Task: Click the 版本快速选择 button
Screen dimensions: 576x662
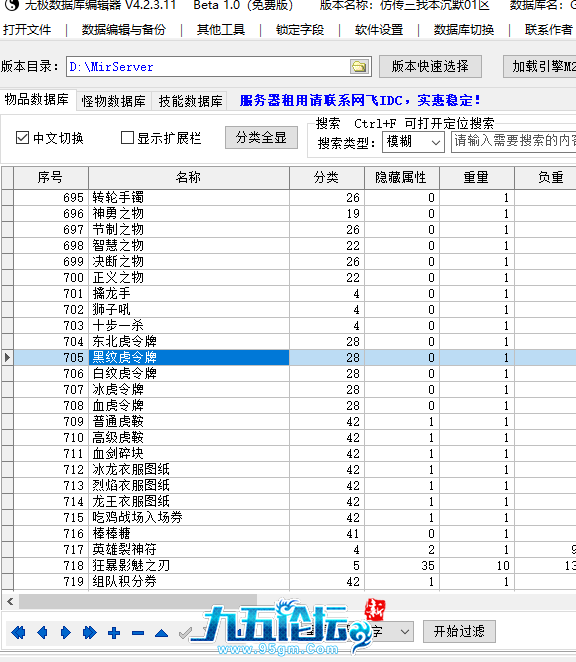Action: pyautogui.click(x=430, y=66)
